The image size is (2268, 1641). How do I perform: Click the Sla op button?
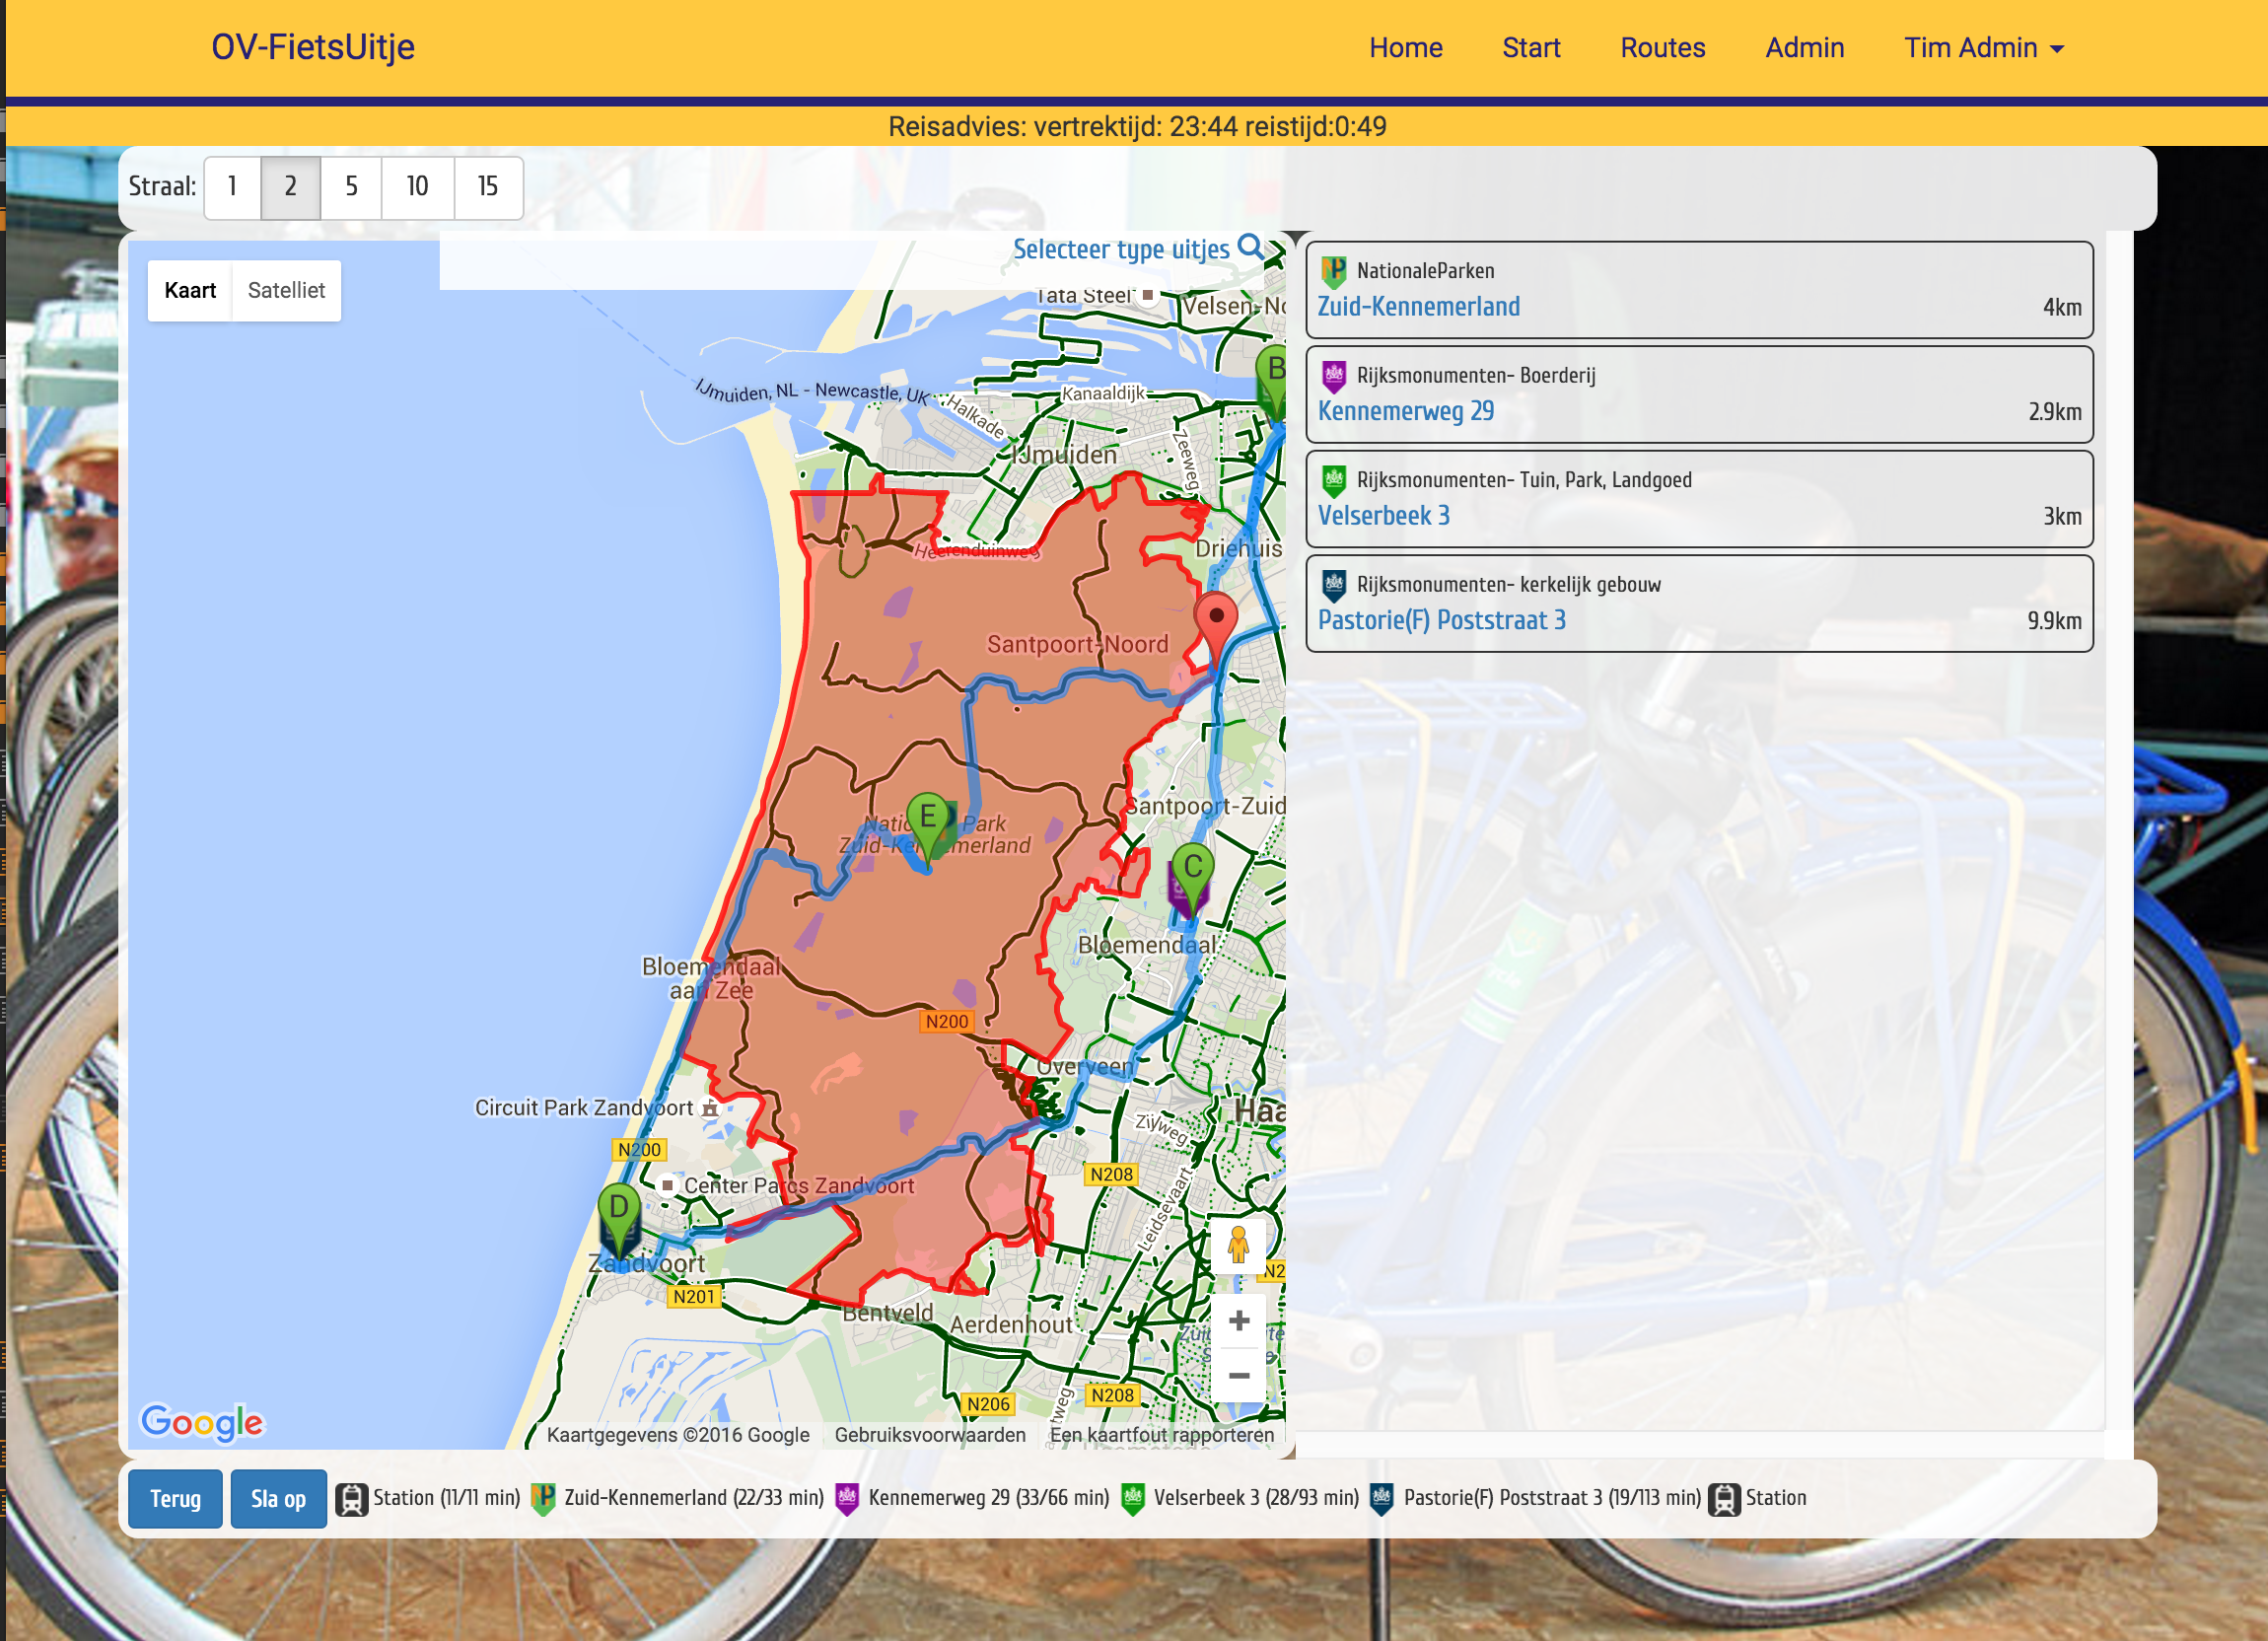click(x=278, y=1498)
